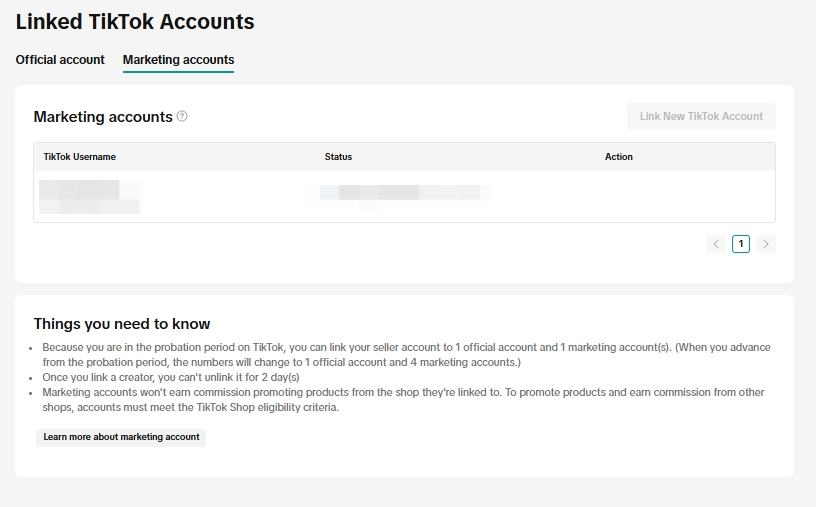Screen dimensions: 816x507
Task: Click the Action column header
Action: tap(619, 157)
